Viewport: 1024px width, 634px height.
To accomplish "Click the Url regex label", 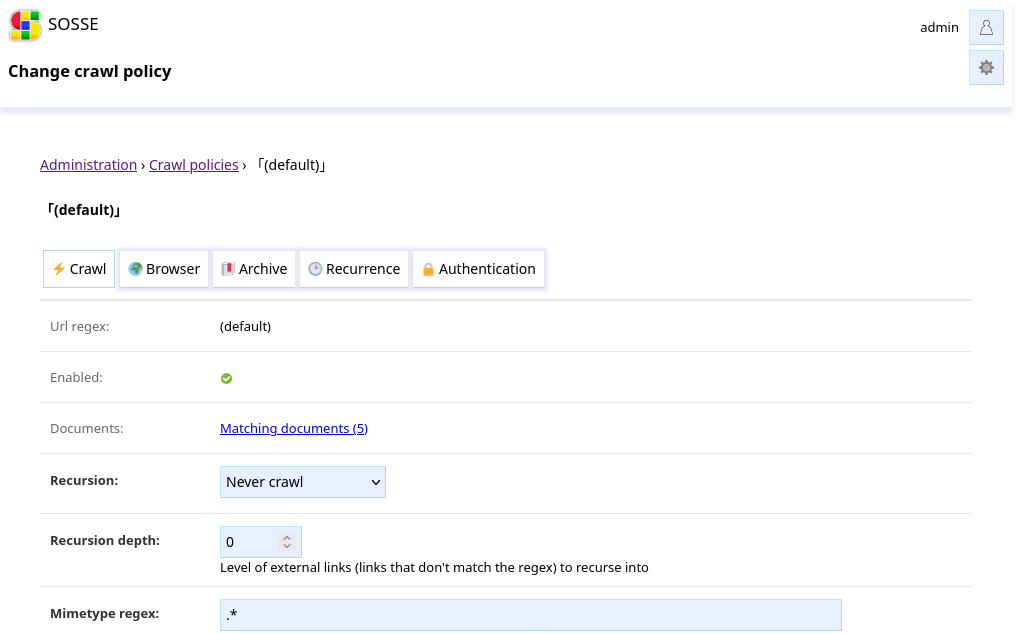I will coord(80,326).
